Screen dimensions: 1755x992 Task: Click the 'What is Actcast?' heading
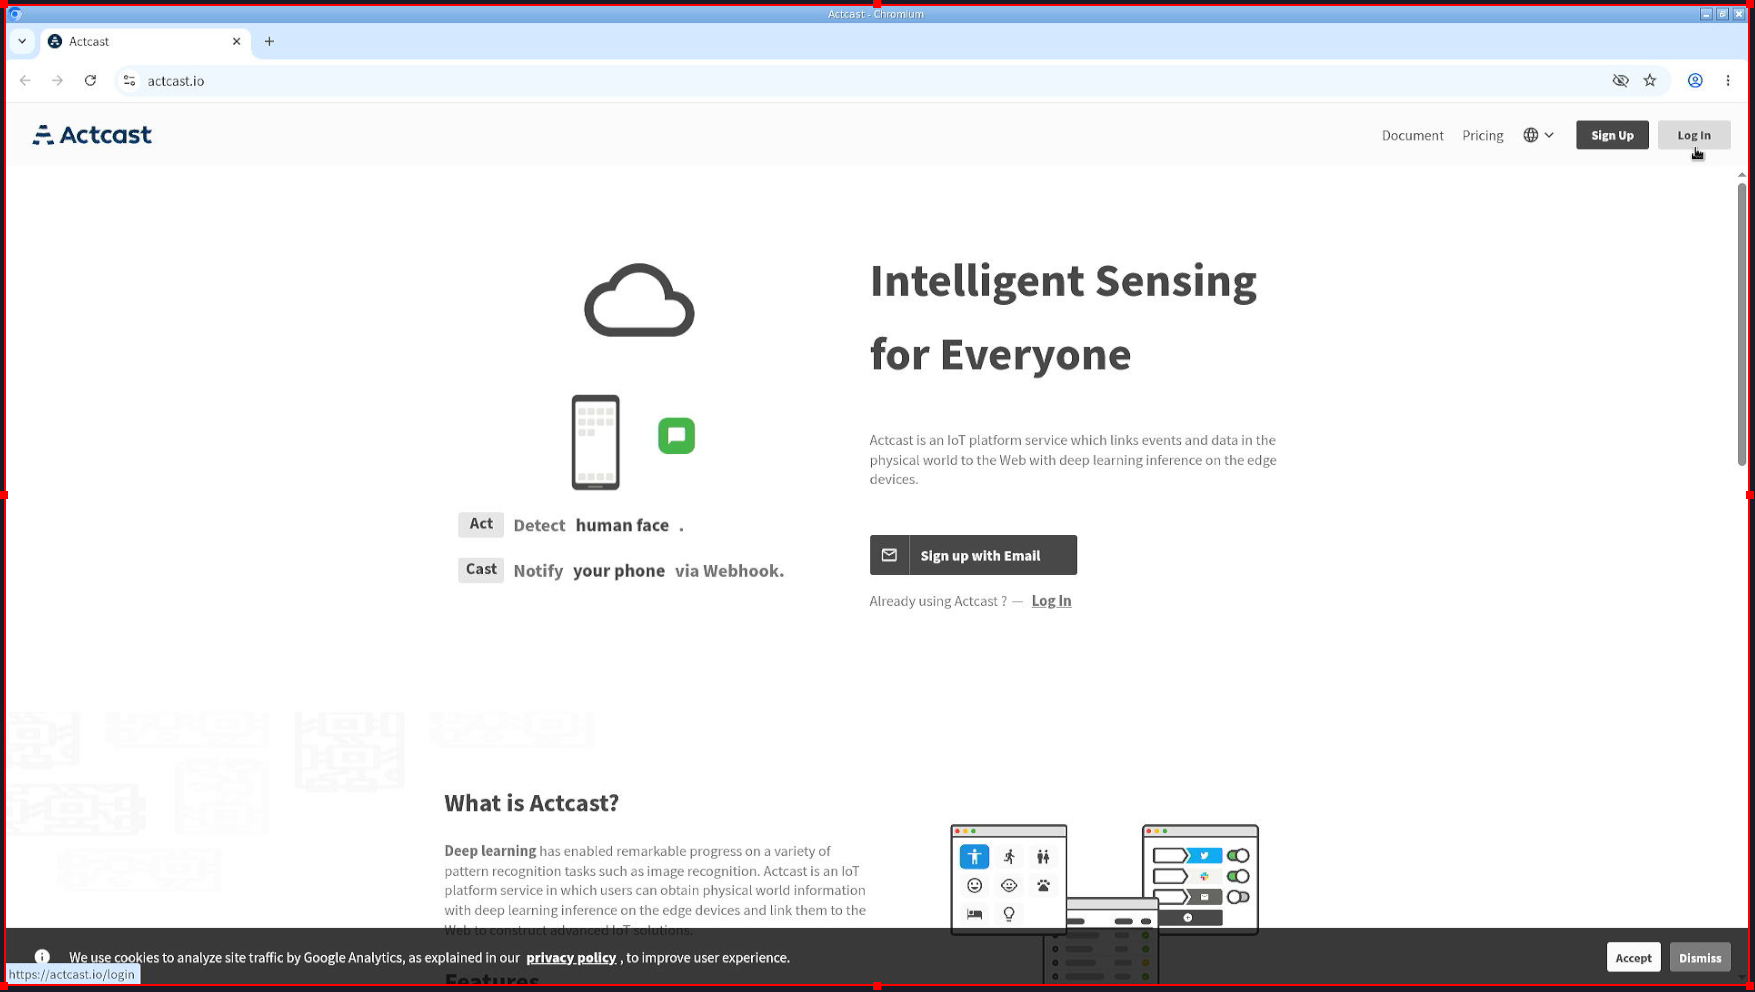(x=531, y=803)
